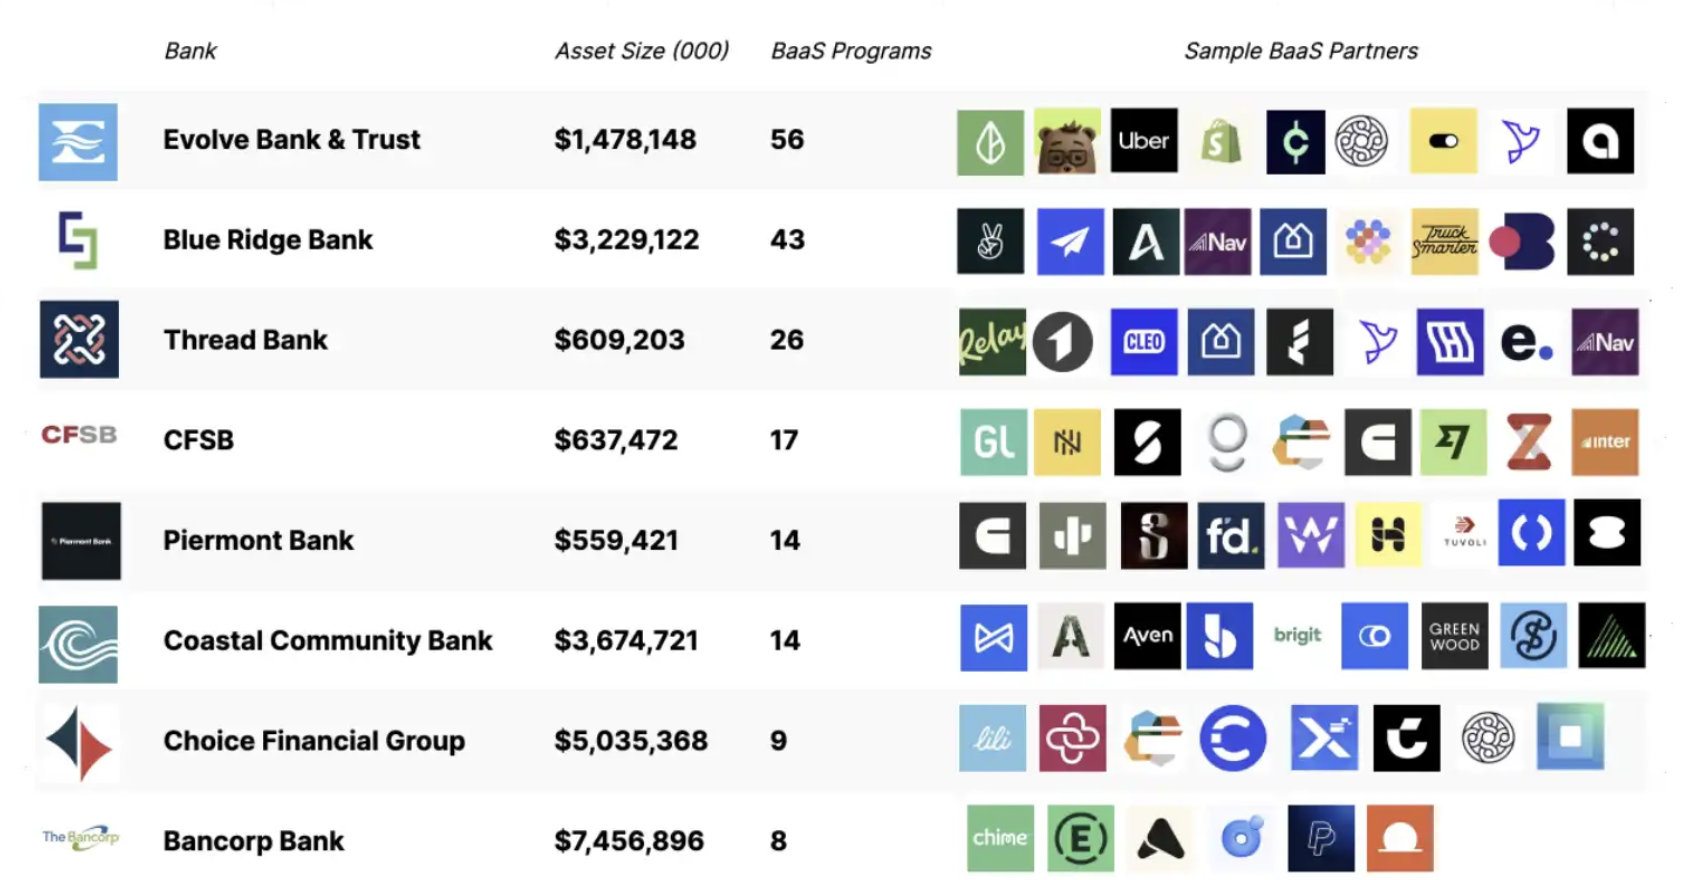Click the BaaS Programs column header

851,51
